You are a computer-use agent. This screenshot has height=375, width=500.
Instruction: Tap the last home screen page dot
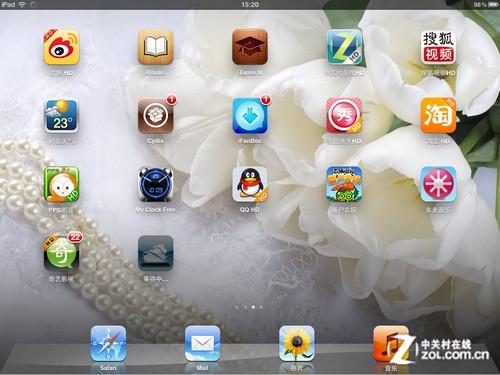pyautogui.click(x=261, y=307)
